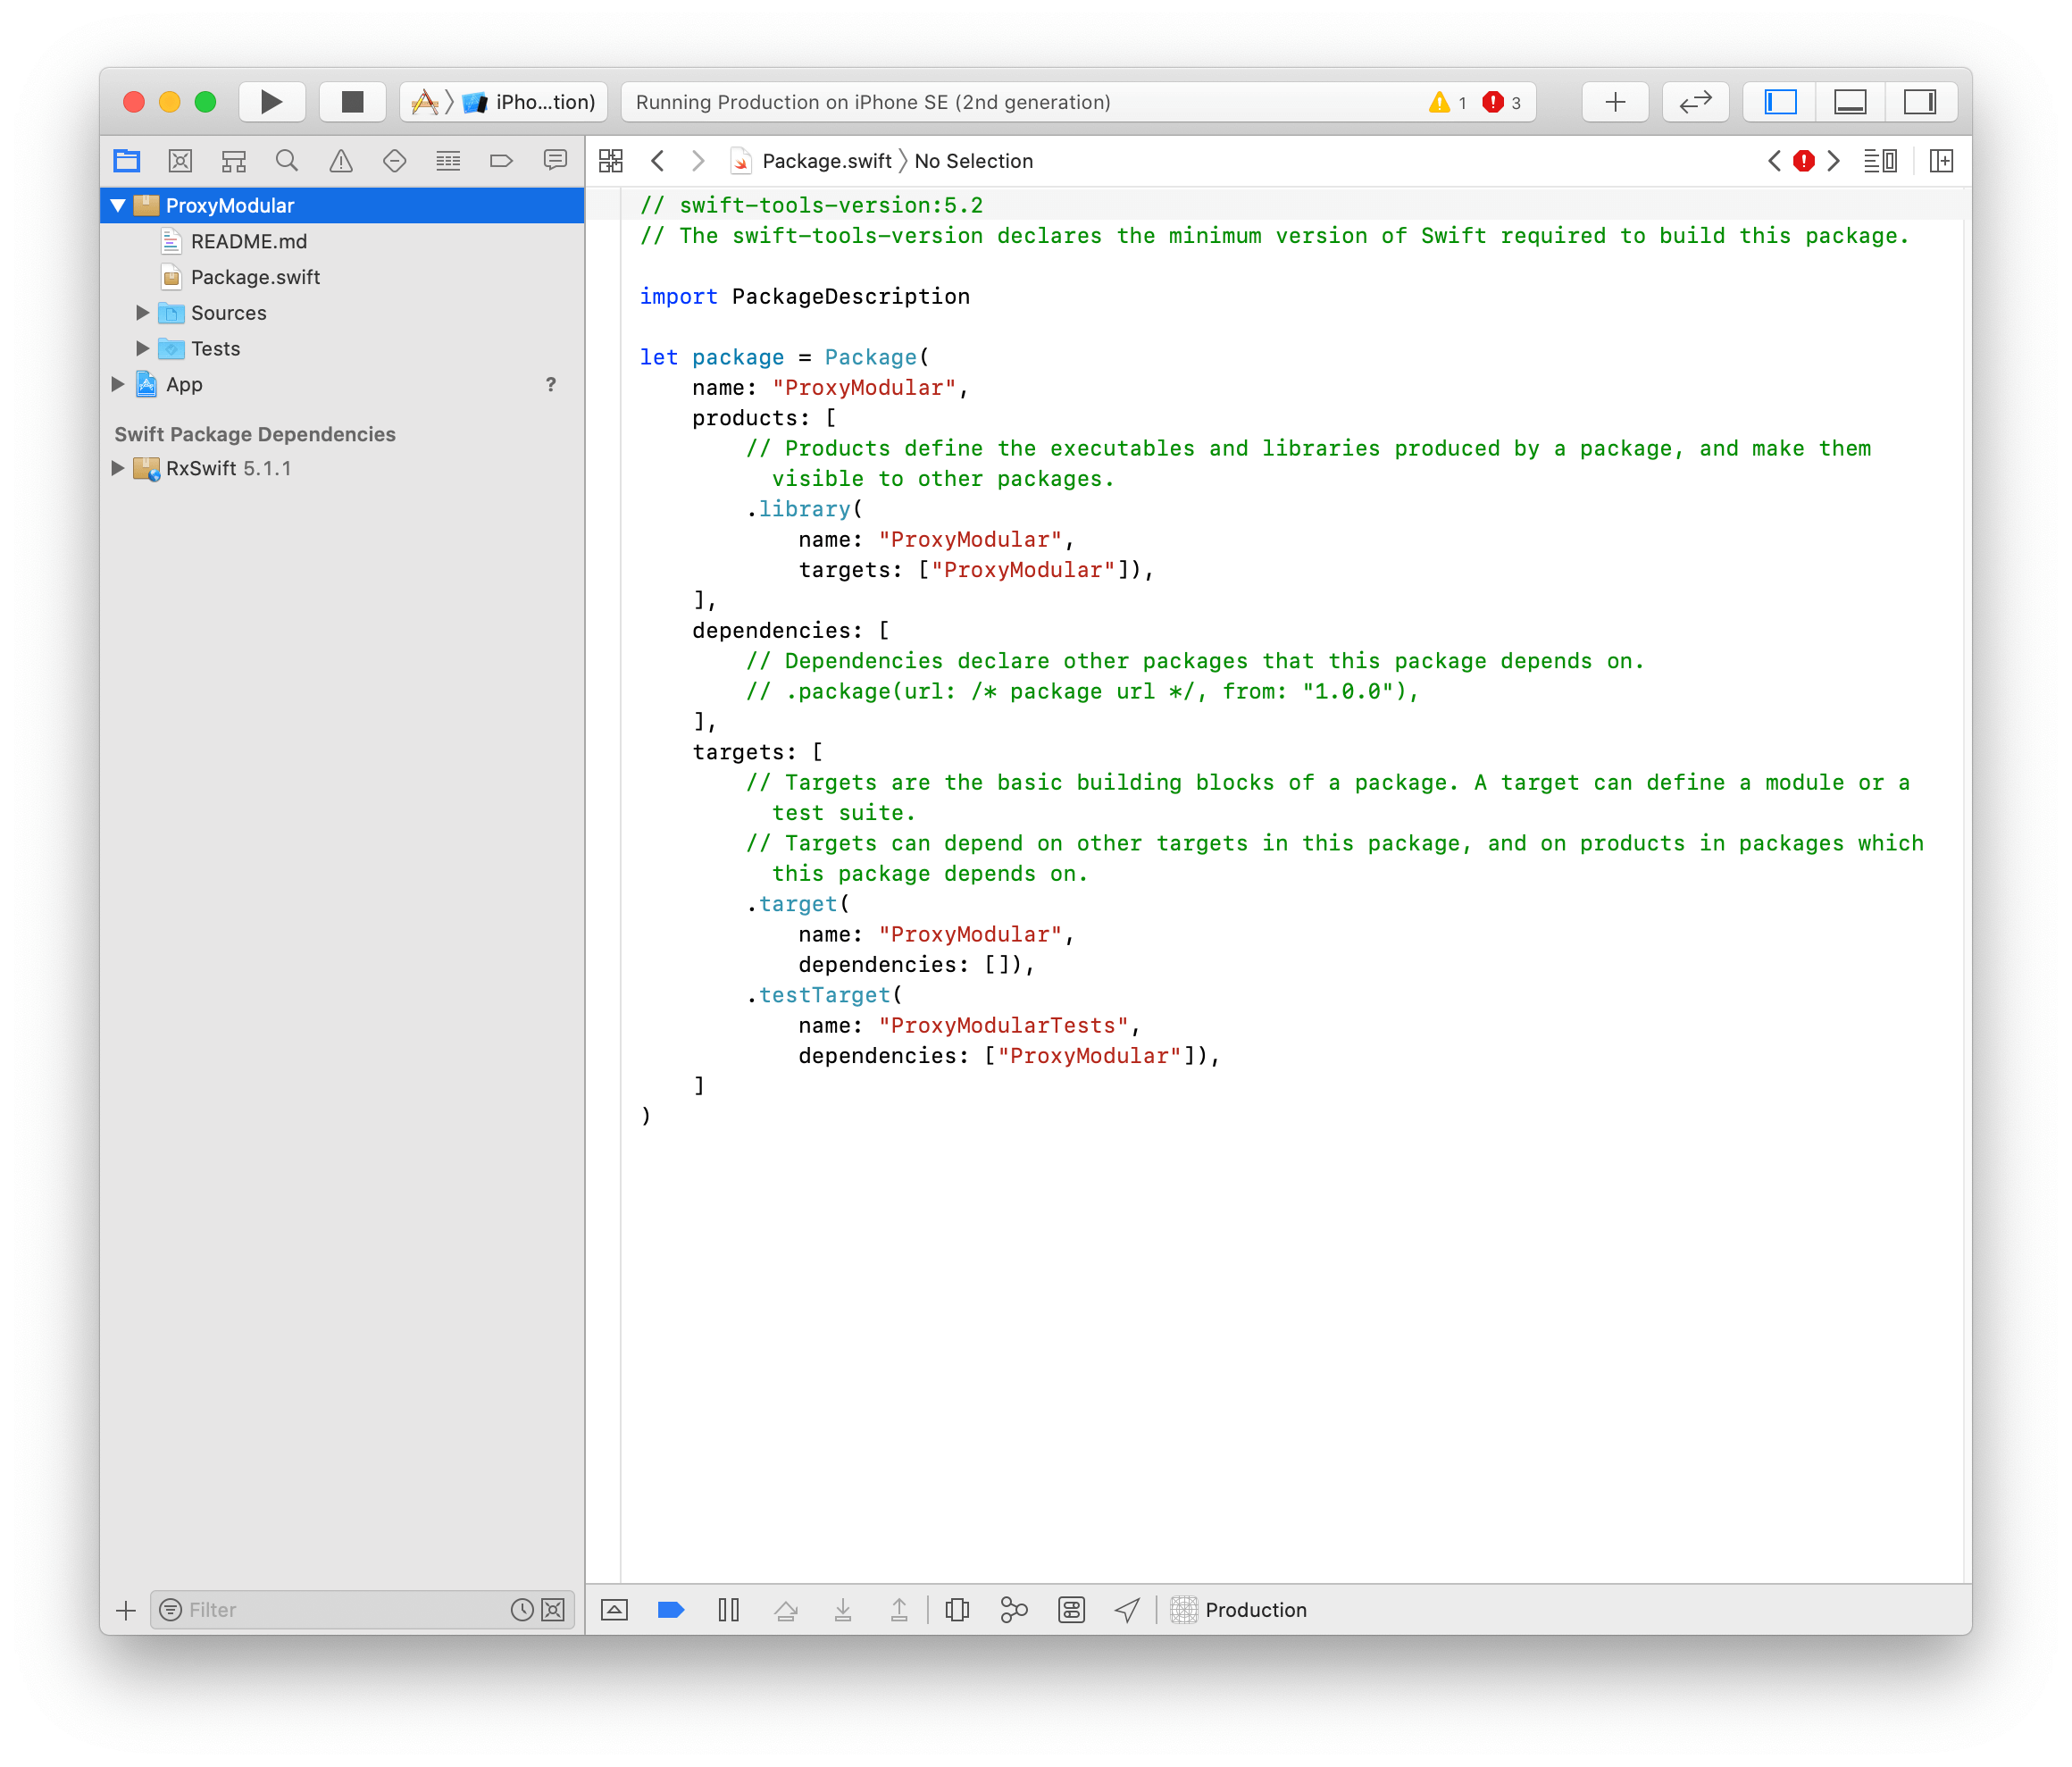Choose the iPhone destination device
Viewport: 2072px width, 1767px height.
(530, 102)
